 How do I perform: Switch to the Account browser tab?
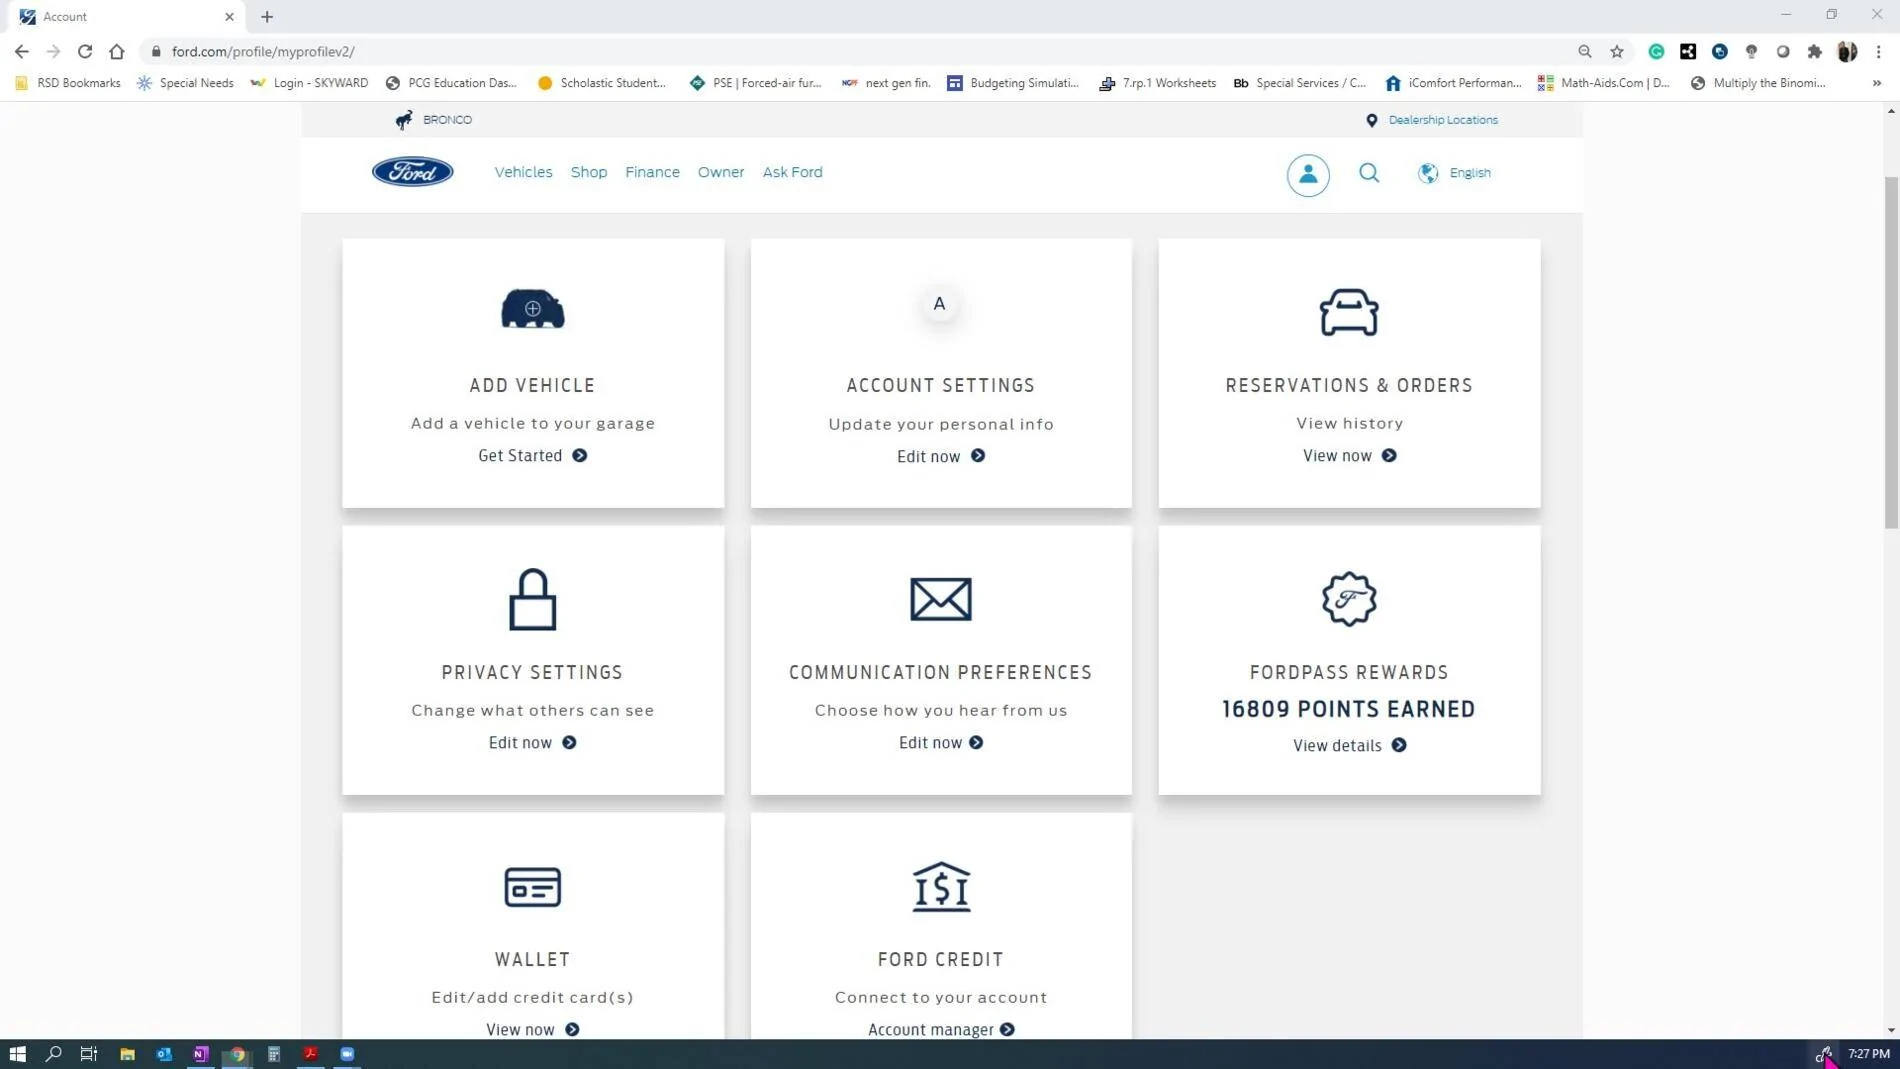[x=125, y=16]
